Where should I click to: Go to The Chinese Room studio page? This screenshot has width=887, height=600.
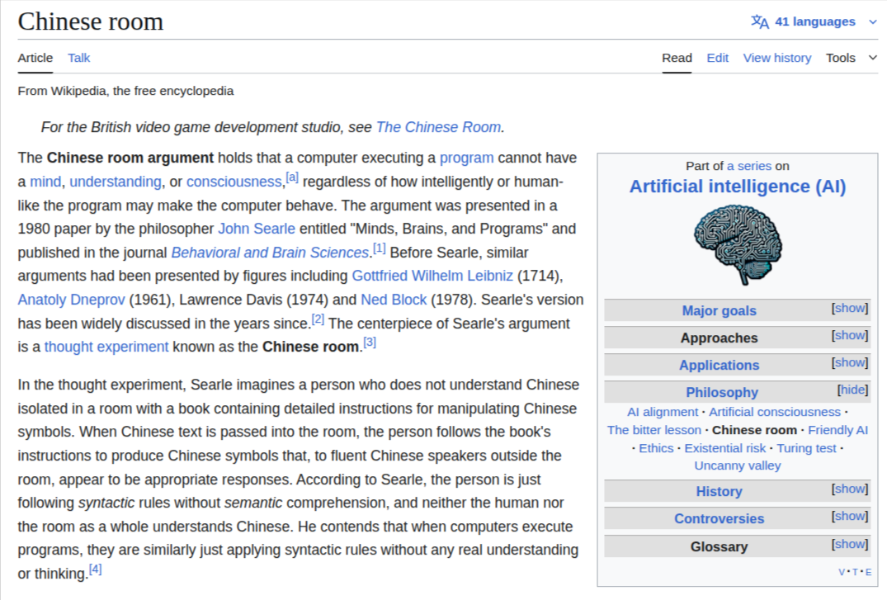pyautogui.click(x=438, y=127)
